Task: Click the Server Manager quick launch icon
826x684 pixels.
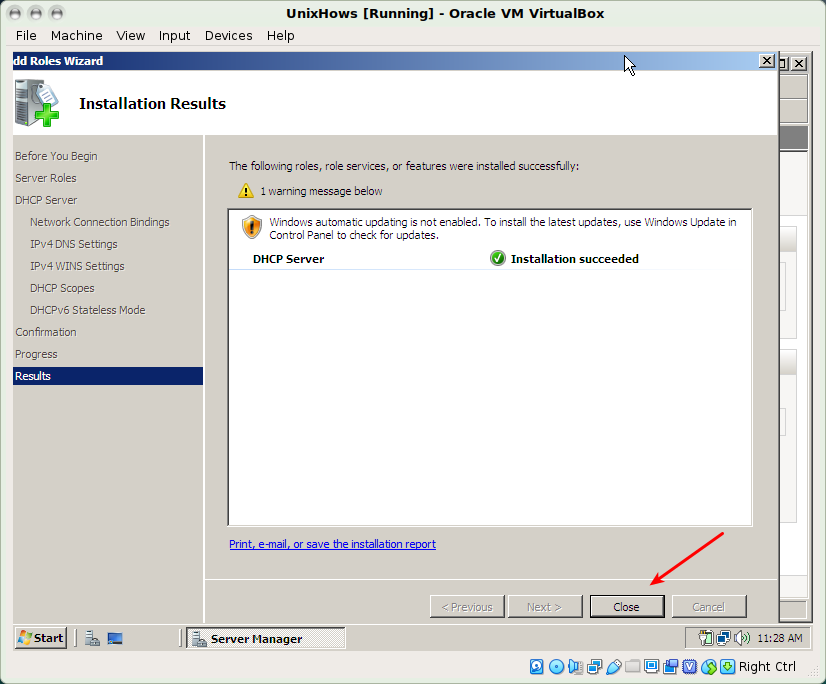Action: click(x=93, y=638)
